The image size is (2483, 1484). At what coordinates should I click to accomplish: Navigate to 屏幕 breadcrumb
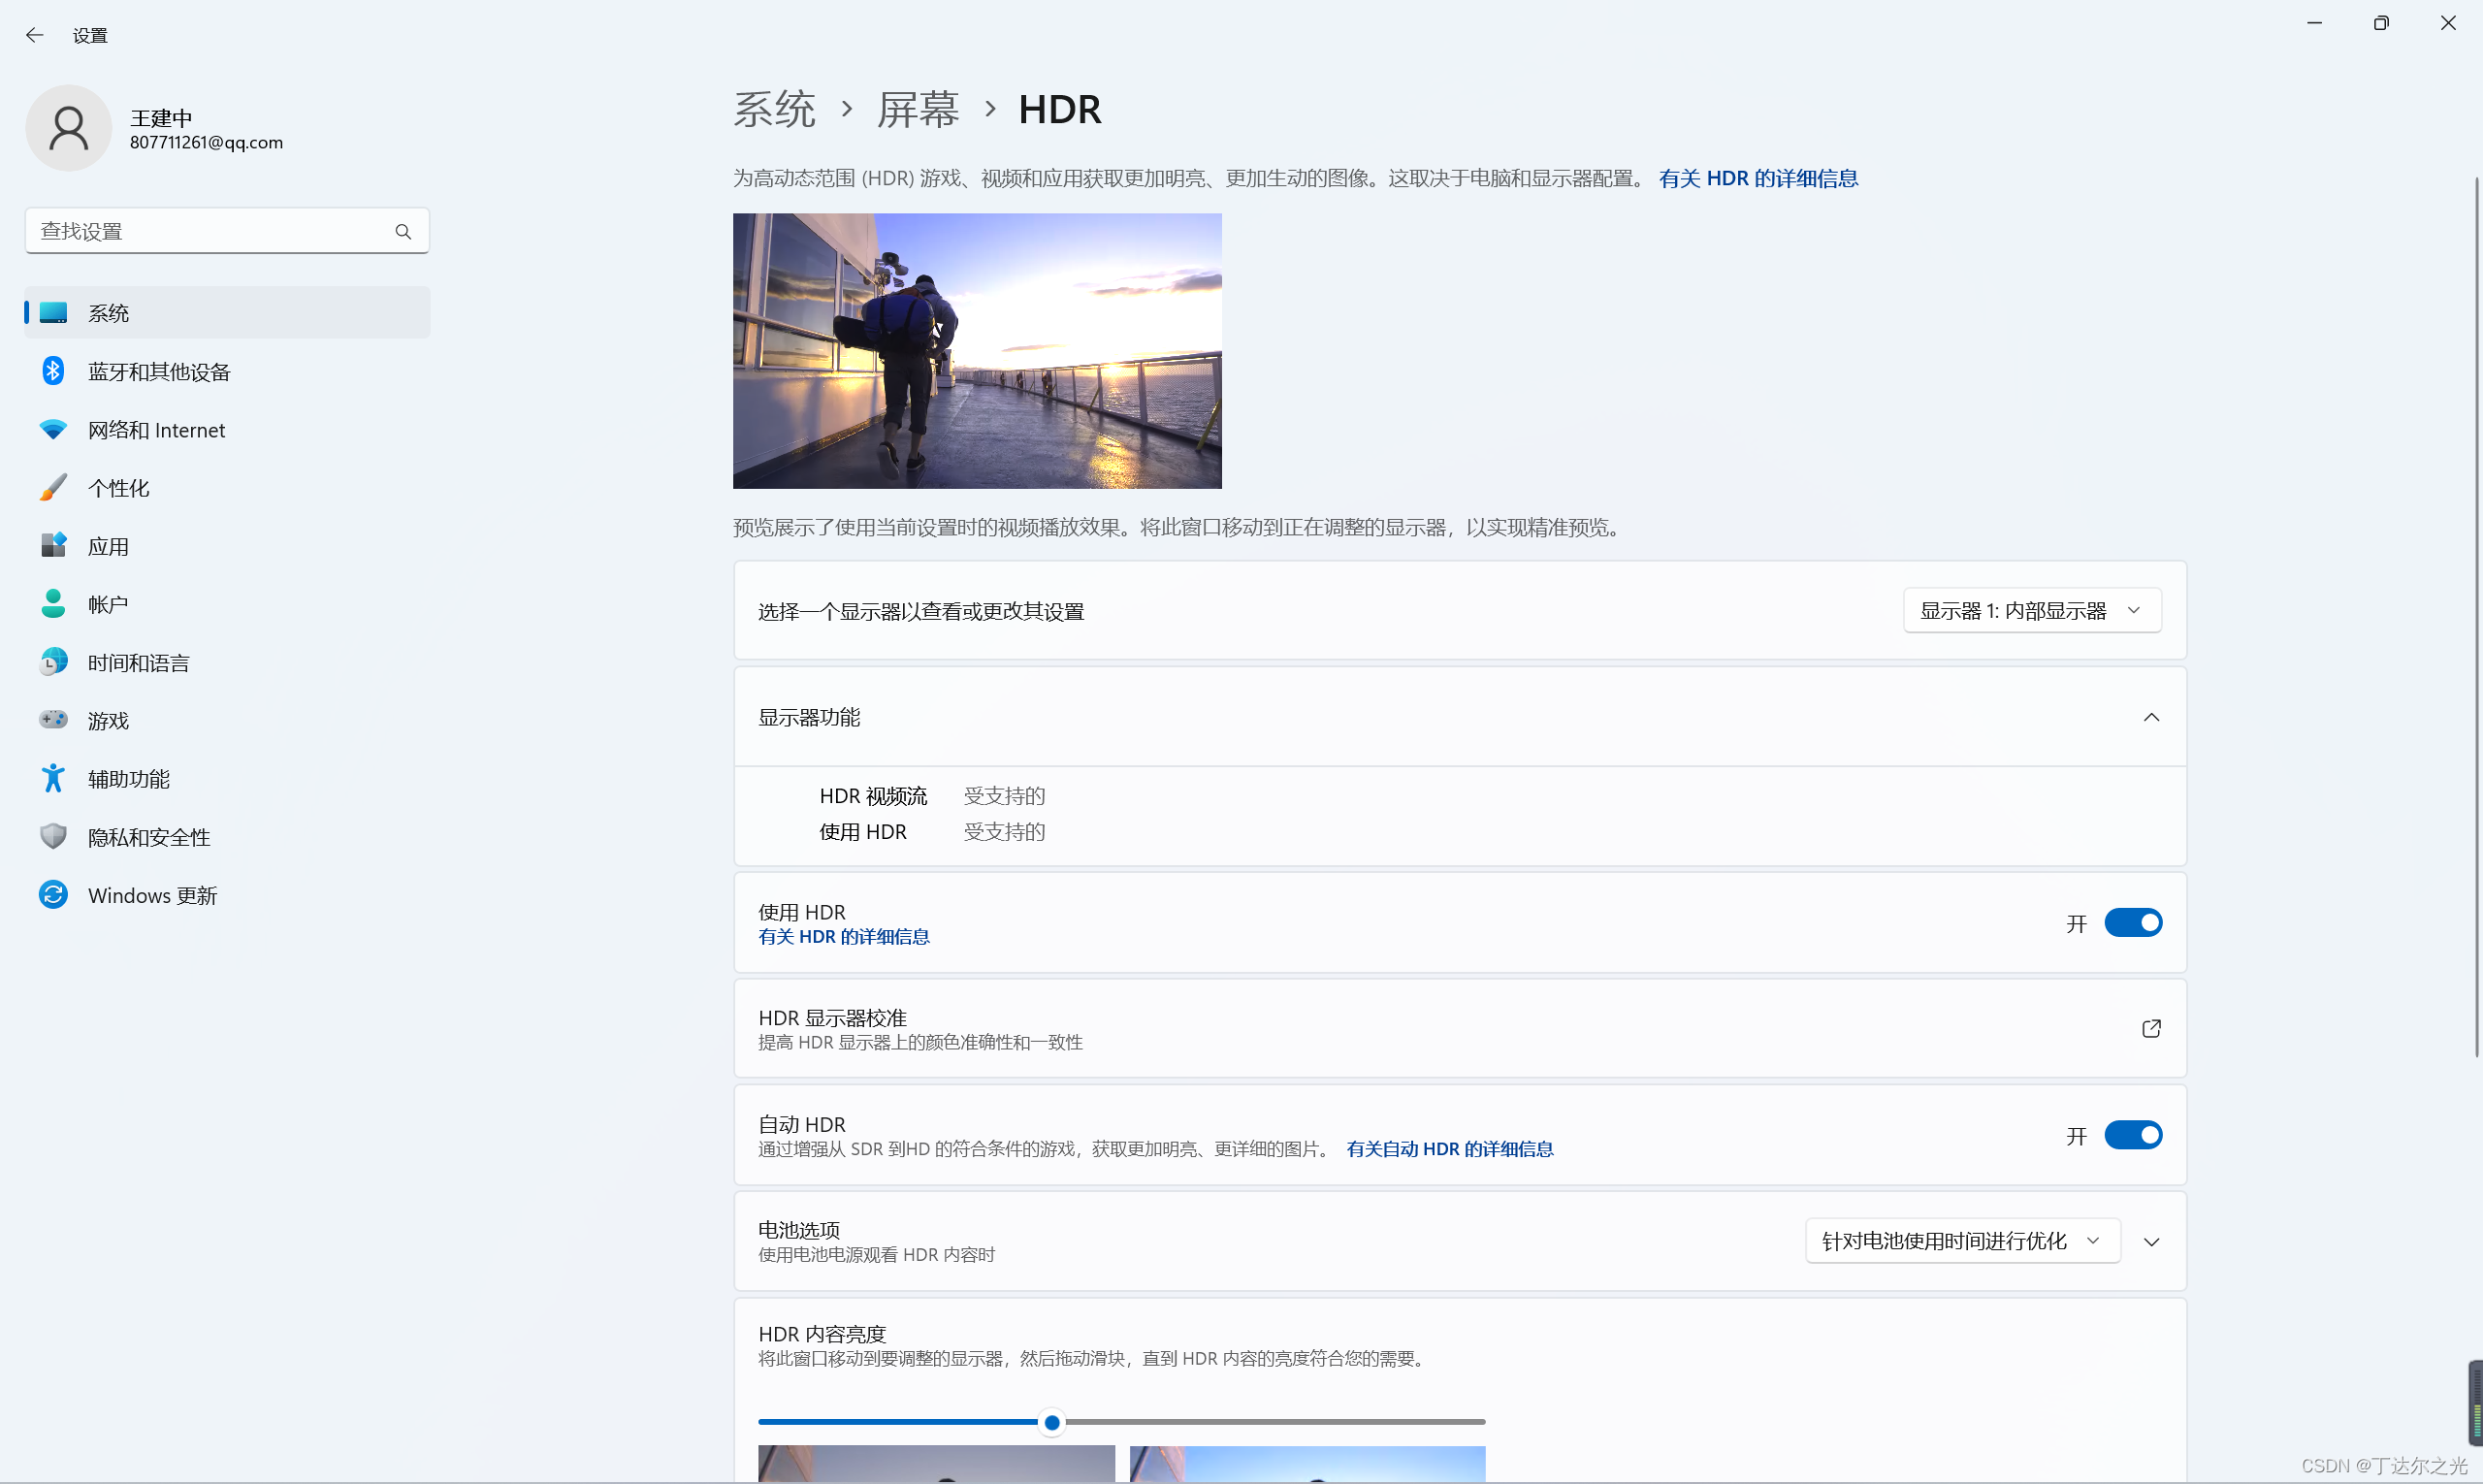pos(918,109)
